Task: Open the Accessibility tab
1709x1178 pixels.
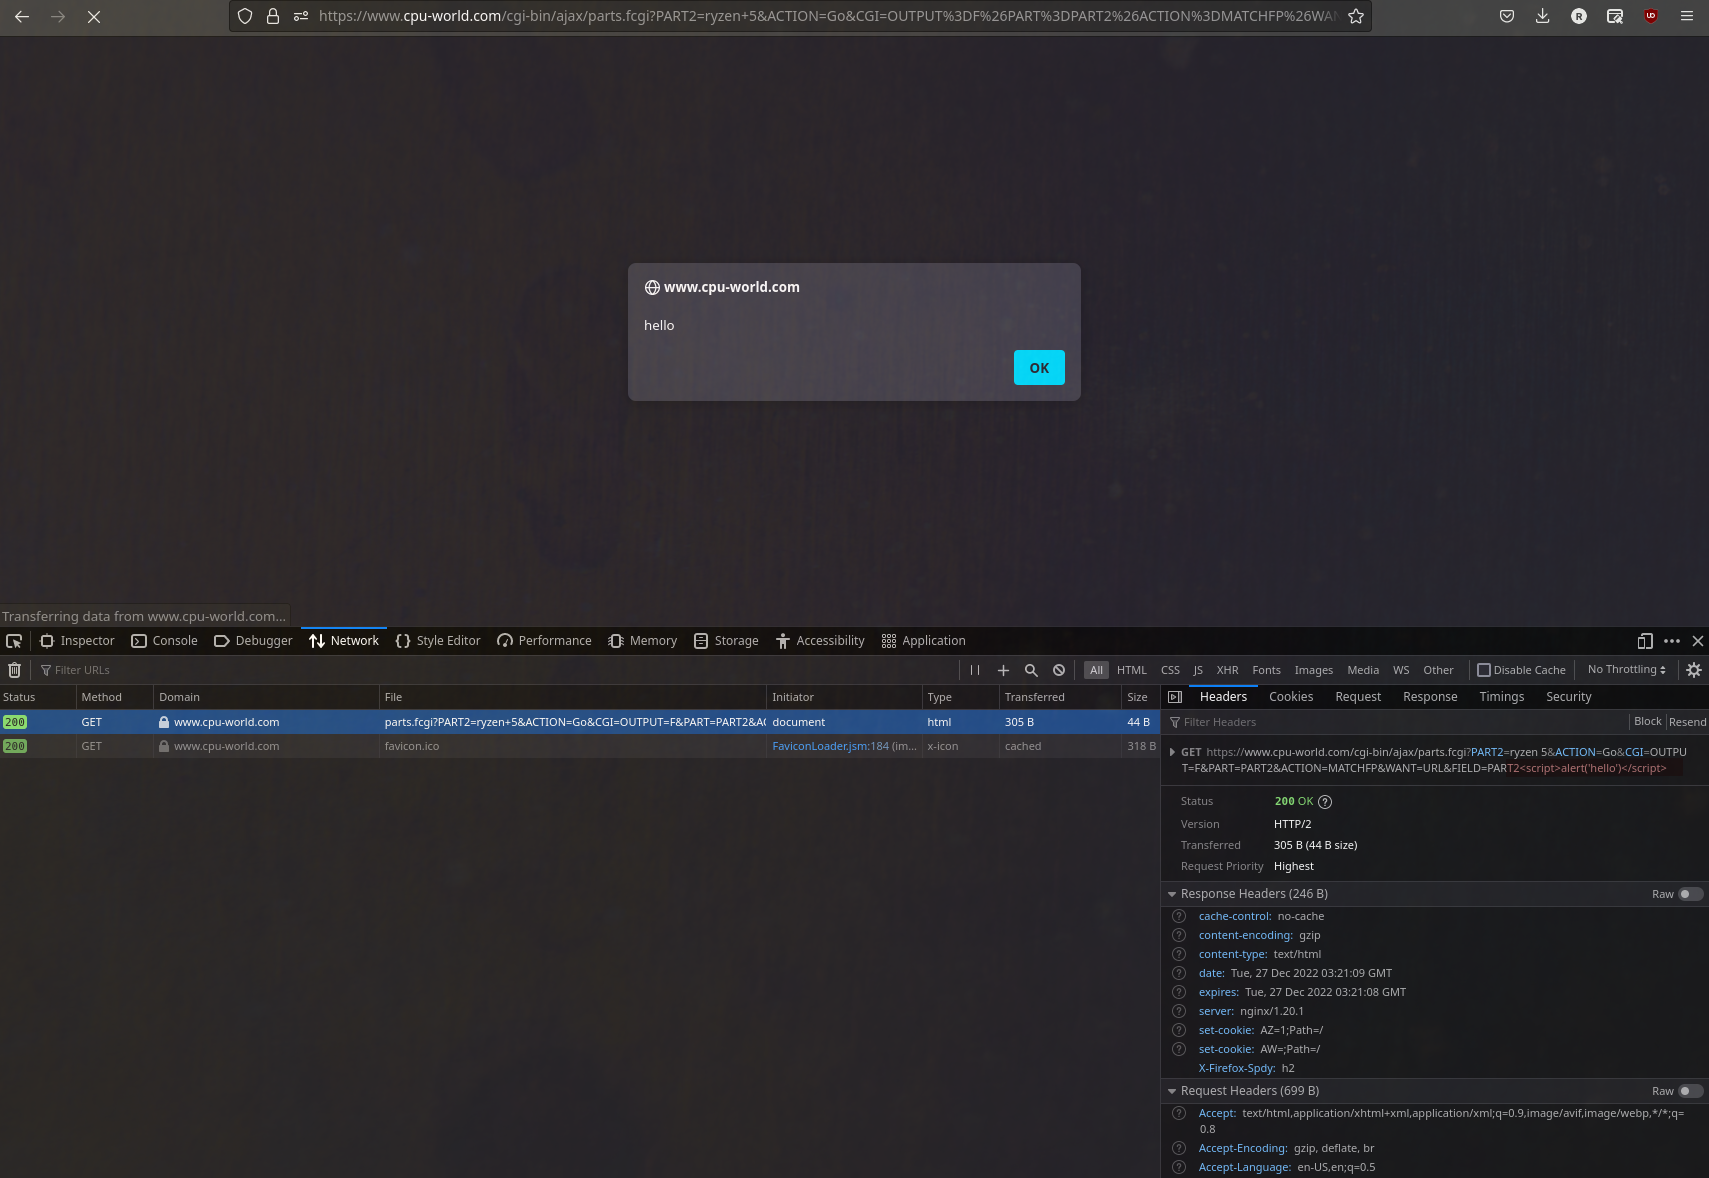Action: (x=820, y=641)
